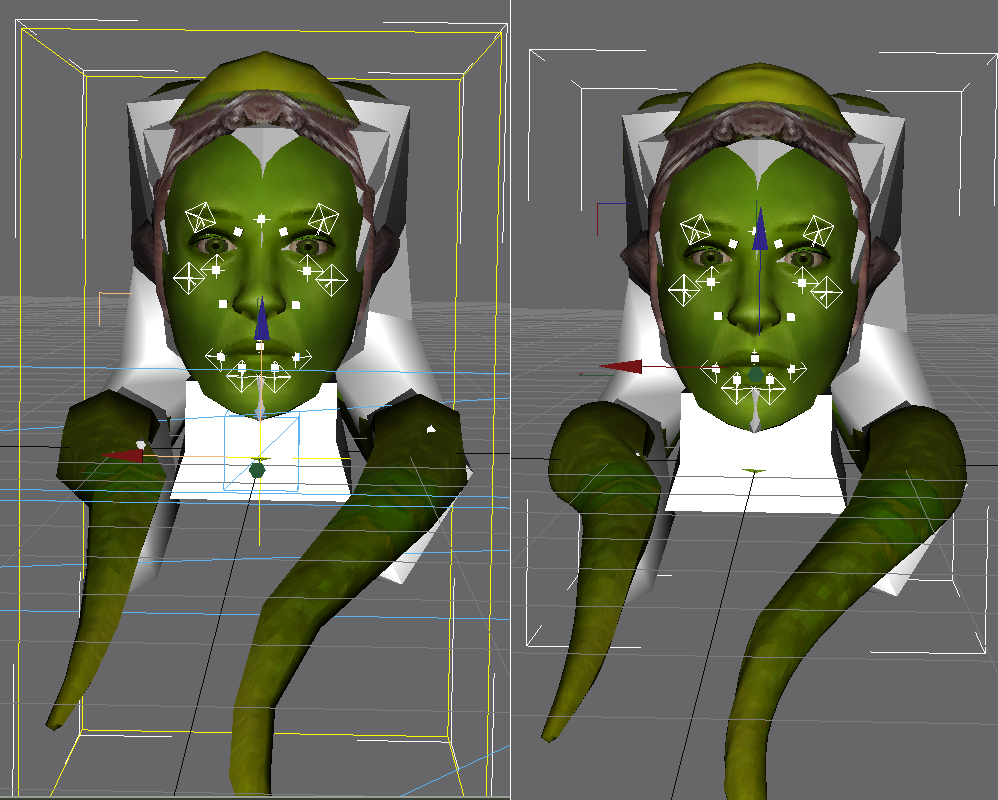Viewport: 998px width, 800px height.
Task: Pick right viewport's brow box helper above model's right eye
Action: [697, 229]
